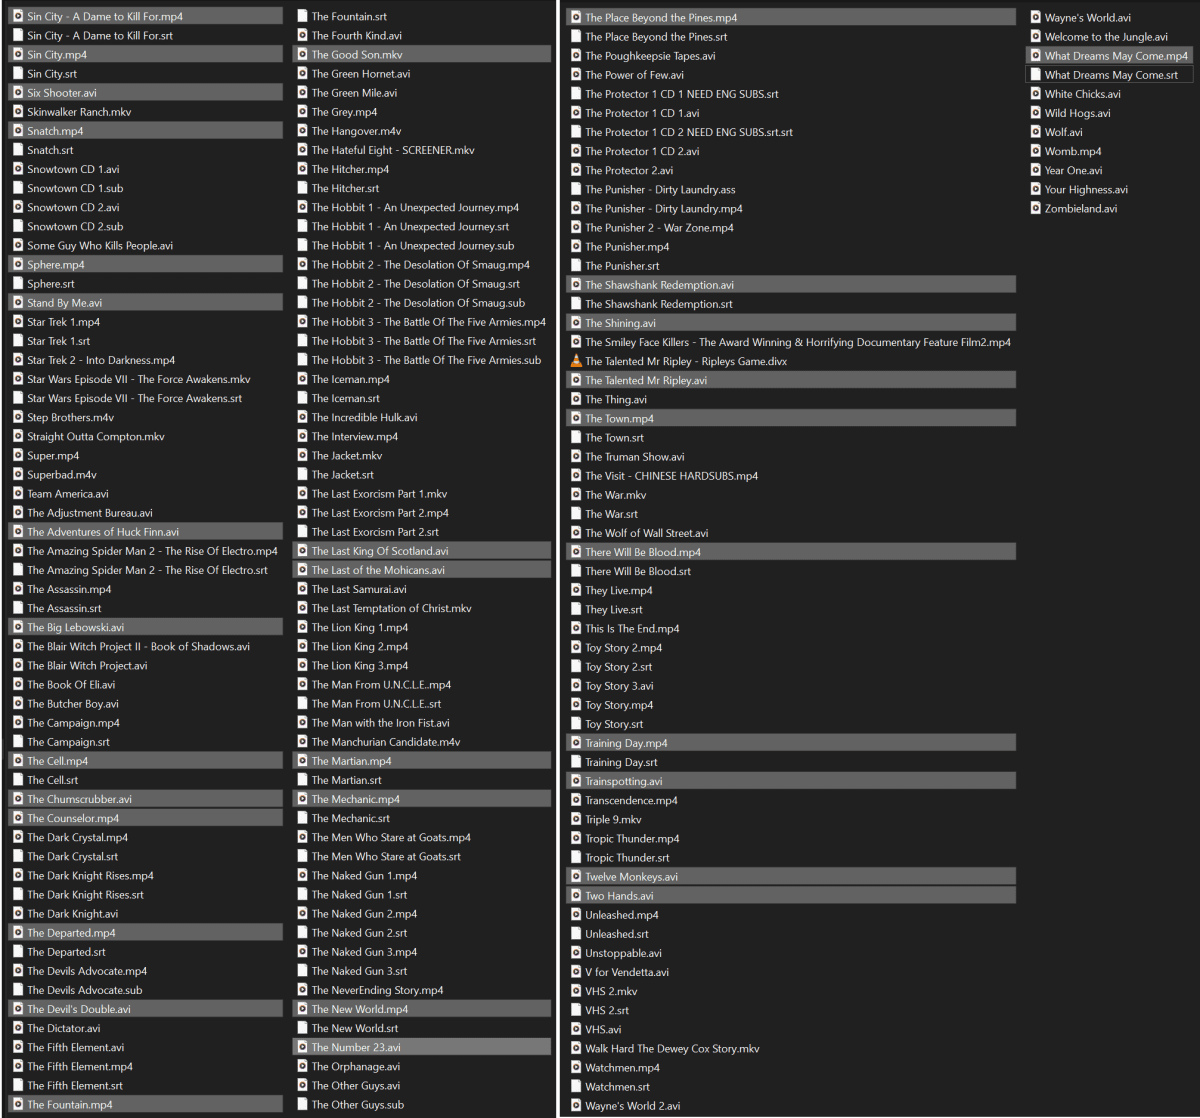1200x1118 pixels.
Task: Select Twelve Monkeys.avi
Action: [x=791, y=876]
